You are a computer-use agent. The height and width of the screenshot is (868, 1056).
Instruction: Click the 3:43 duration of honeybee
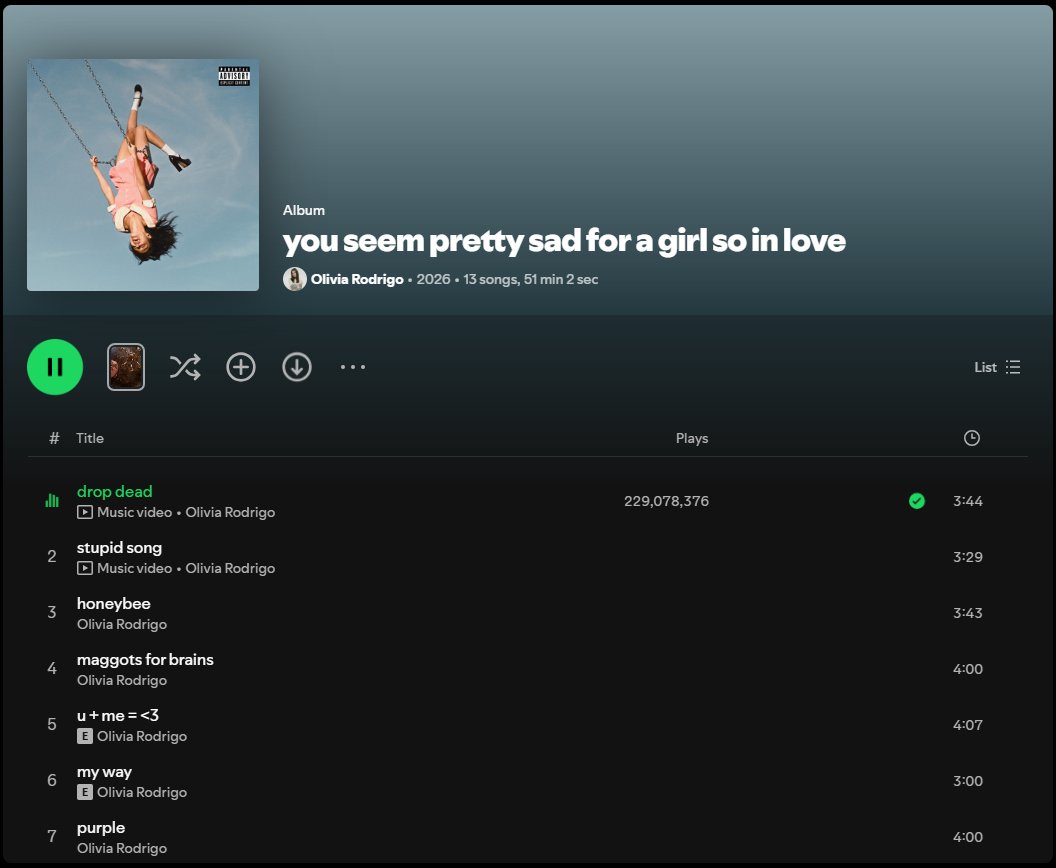coord(967,613)
